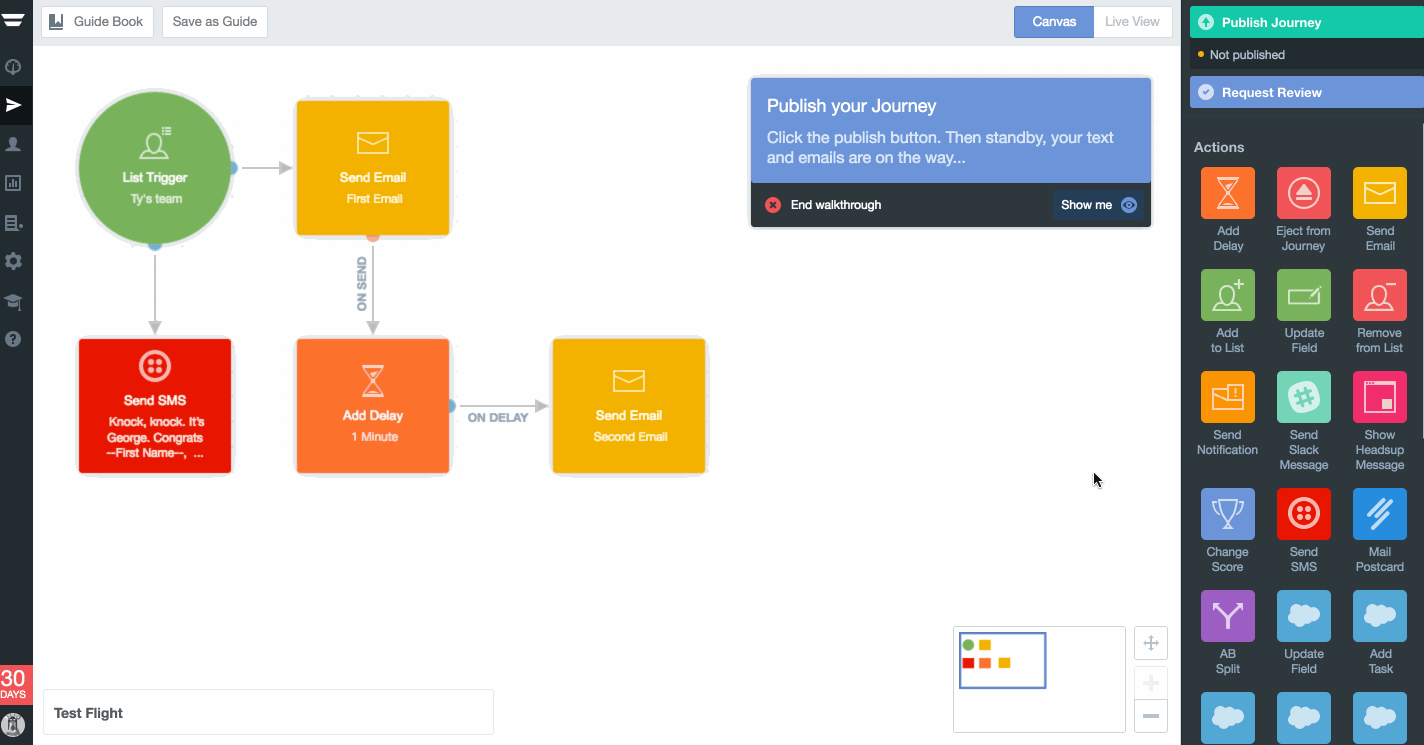The image size is (1424, 745).
Task: Click the Test Flight name field
Action: [x=268, y=712]
